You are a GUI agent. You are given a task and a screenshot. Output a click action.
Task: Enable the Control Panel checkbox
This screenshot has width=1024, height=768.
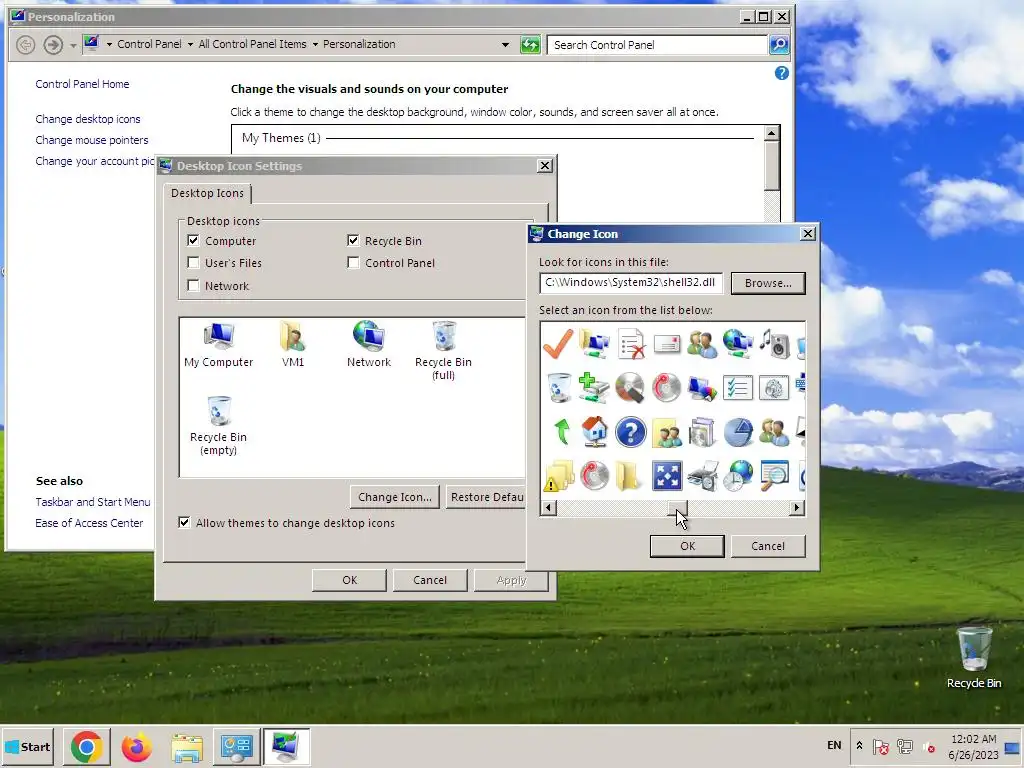353,263
